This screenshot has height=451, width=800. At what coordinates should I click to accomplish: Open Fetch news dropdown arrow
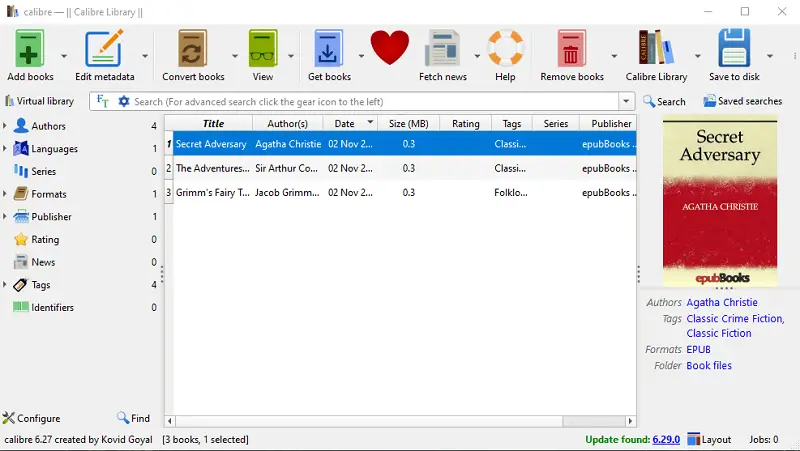[x=477, y=56]
